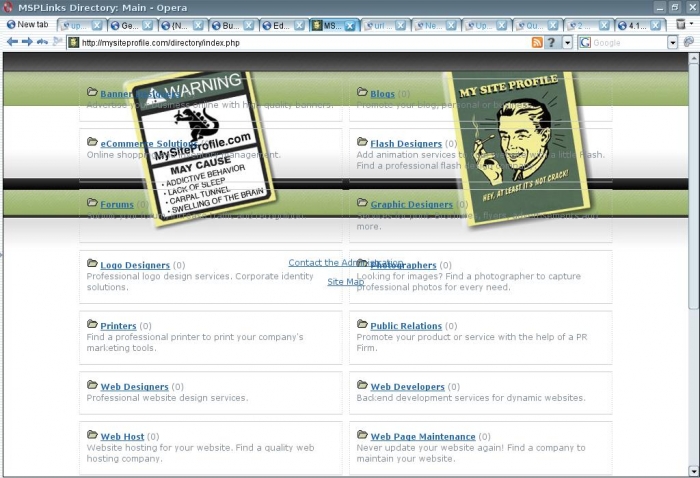Open the Logo Designers category link

tap(135, 265)
